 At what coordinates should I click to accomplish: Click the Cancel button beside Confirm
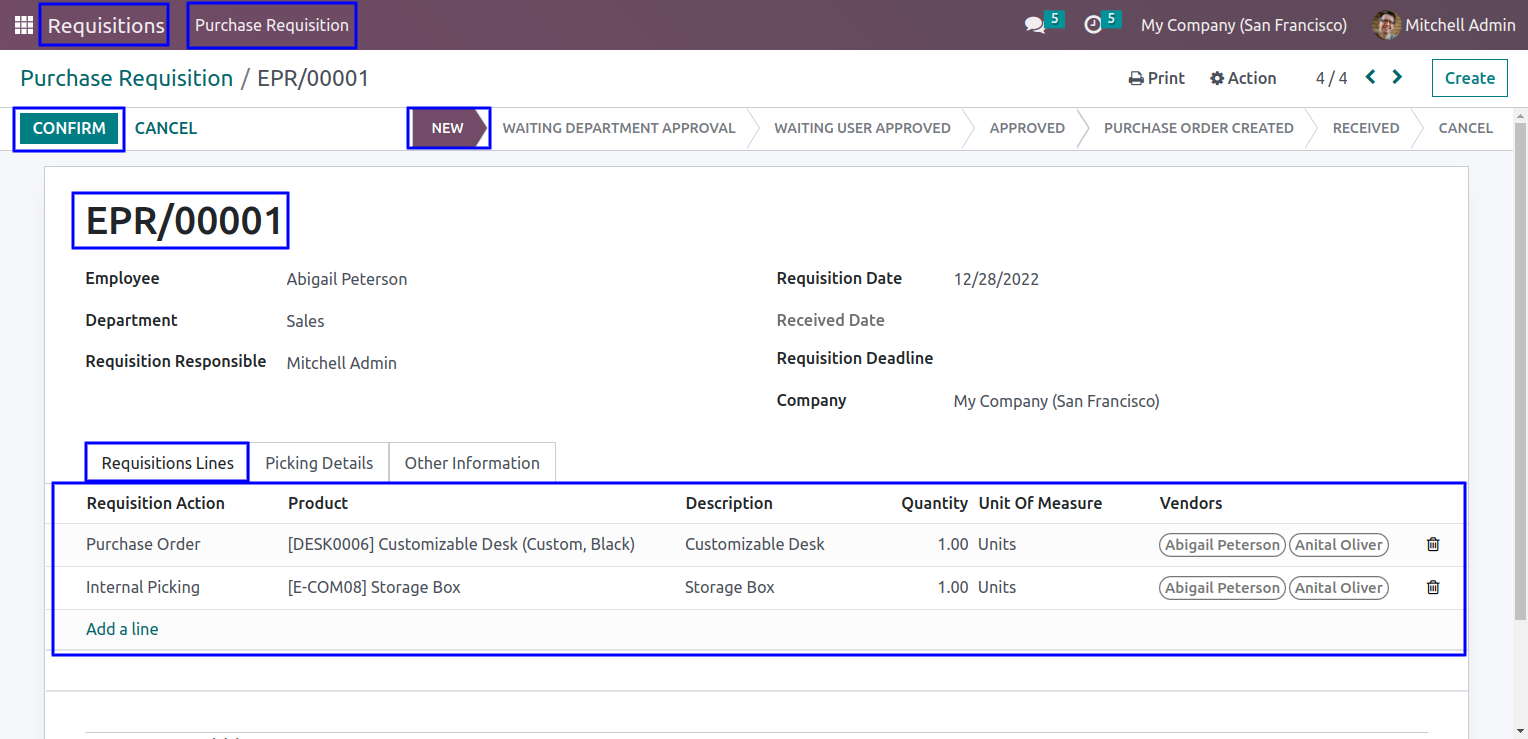(166, 128)
